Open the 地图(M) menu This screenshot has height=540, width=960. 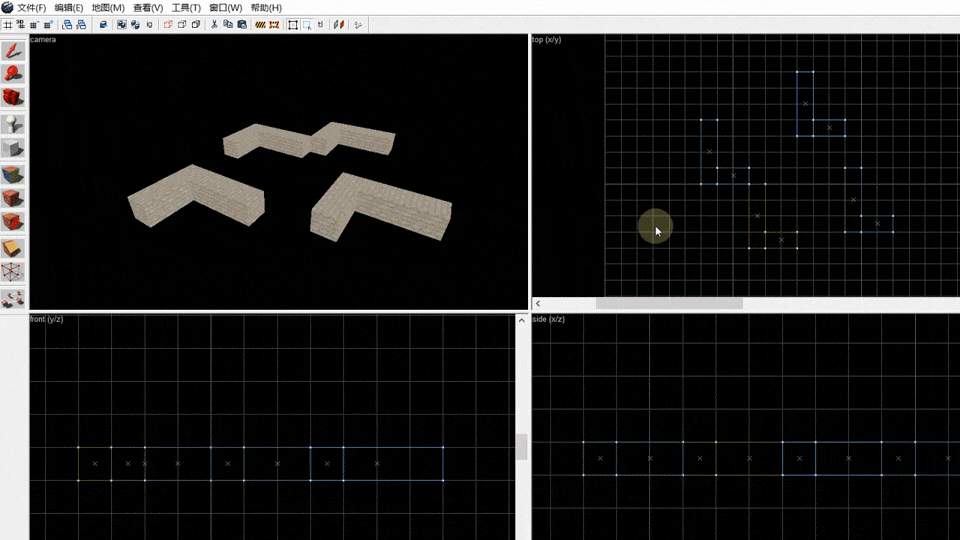click(x=108, y=8)
